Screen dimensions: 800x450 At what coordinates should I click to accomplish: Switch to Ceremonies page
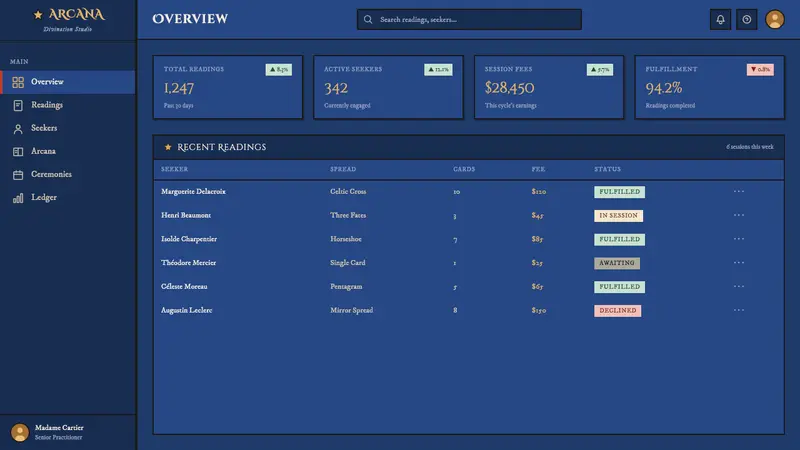tap(68, 174)
